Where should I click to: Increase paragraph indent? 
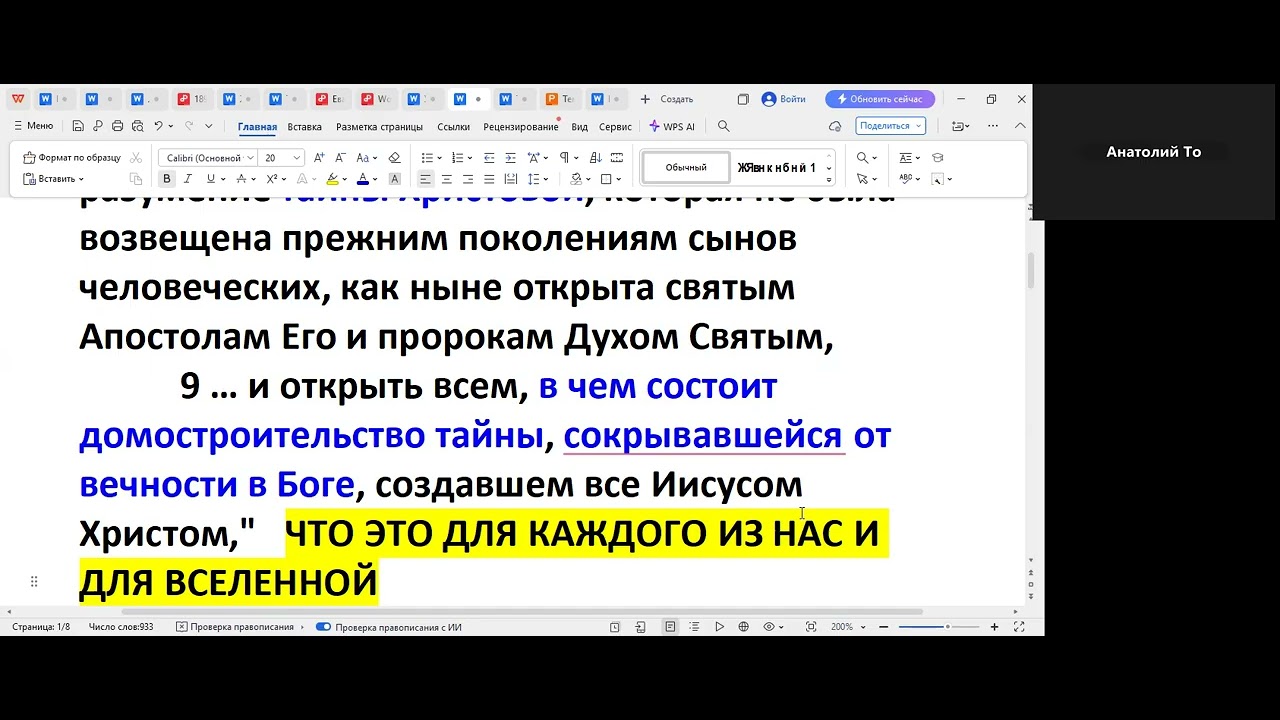[510, 158]
